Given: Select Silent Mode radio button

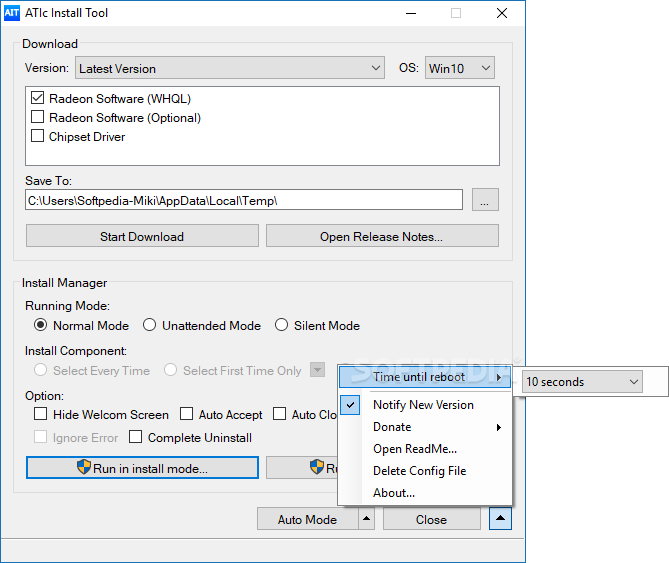Looking at the screenshot, I should pos(281,325).
